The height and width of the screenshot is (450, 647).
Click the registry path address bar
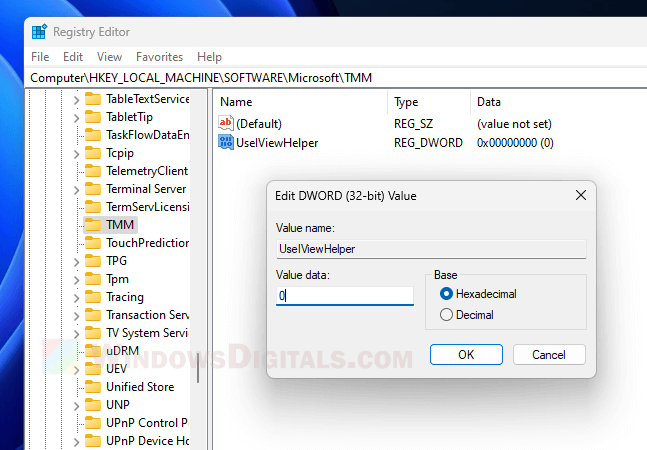click(336, 78)
